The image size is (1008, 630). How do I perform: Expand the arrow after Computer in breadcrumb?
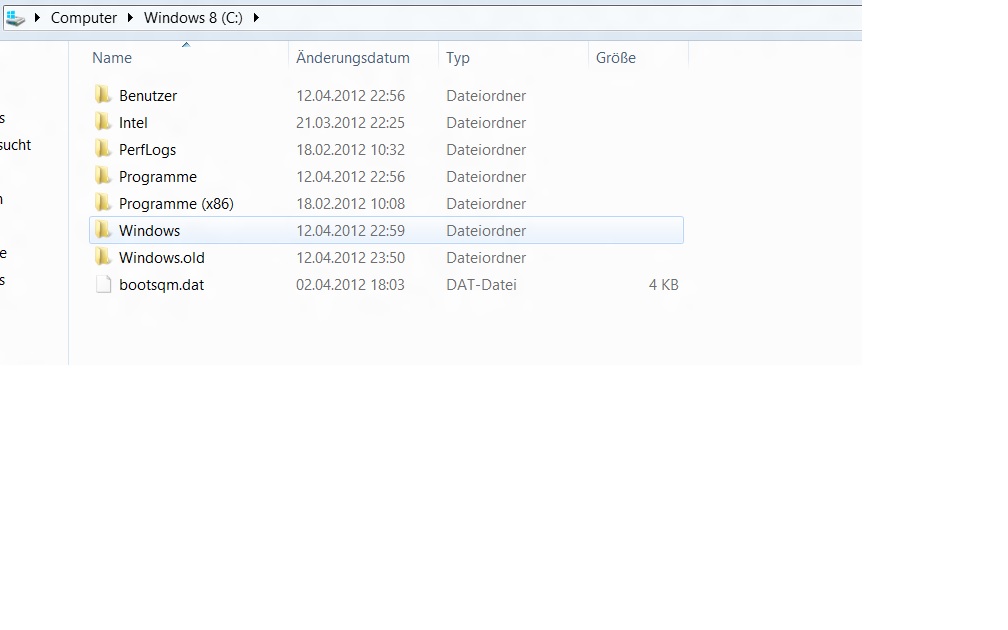click(x=130, y=18)
